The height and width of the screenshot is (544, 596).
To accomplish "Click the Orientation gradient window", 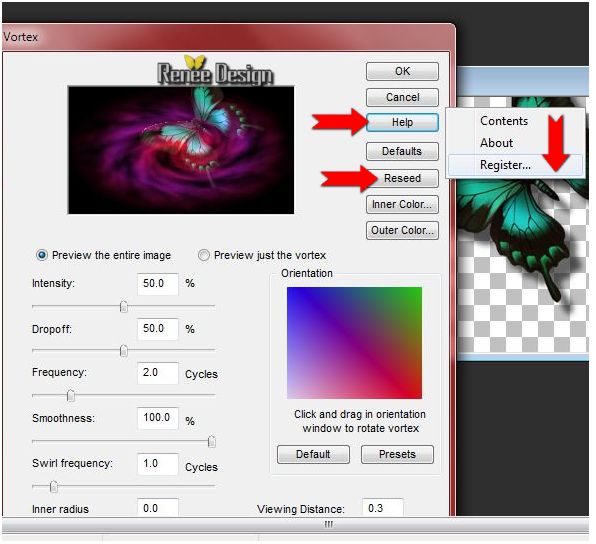I will tap(354, 343).
